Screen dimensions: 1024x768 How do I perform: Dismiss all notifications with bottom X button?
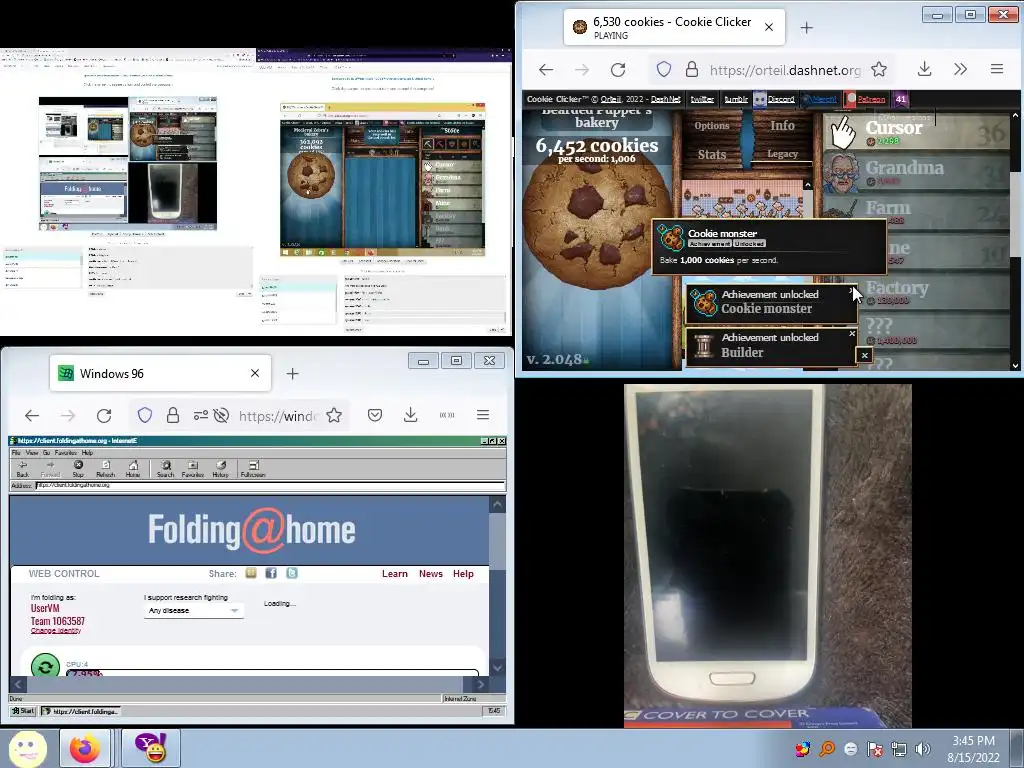click(864, 355)
